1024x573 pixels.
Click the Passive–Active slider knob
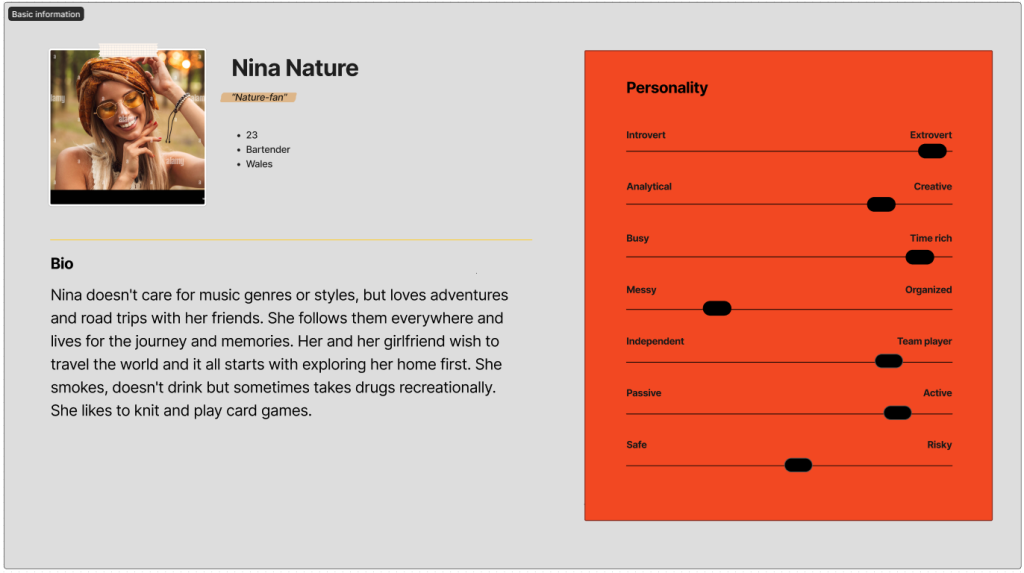(x=897, y=413)
